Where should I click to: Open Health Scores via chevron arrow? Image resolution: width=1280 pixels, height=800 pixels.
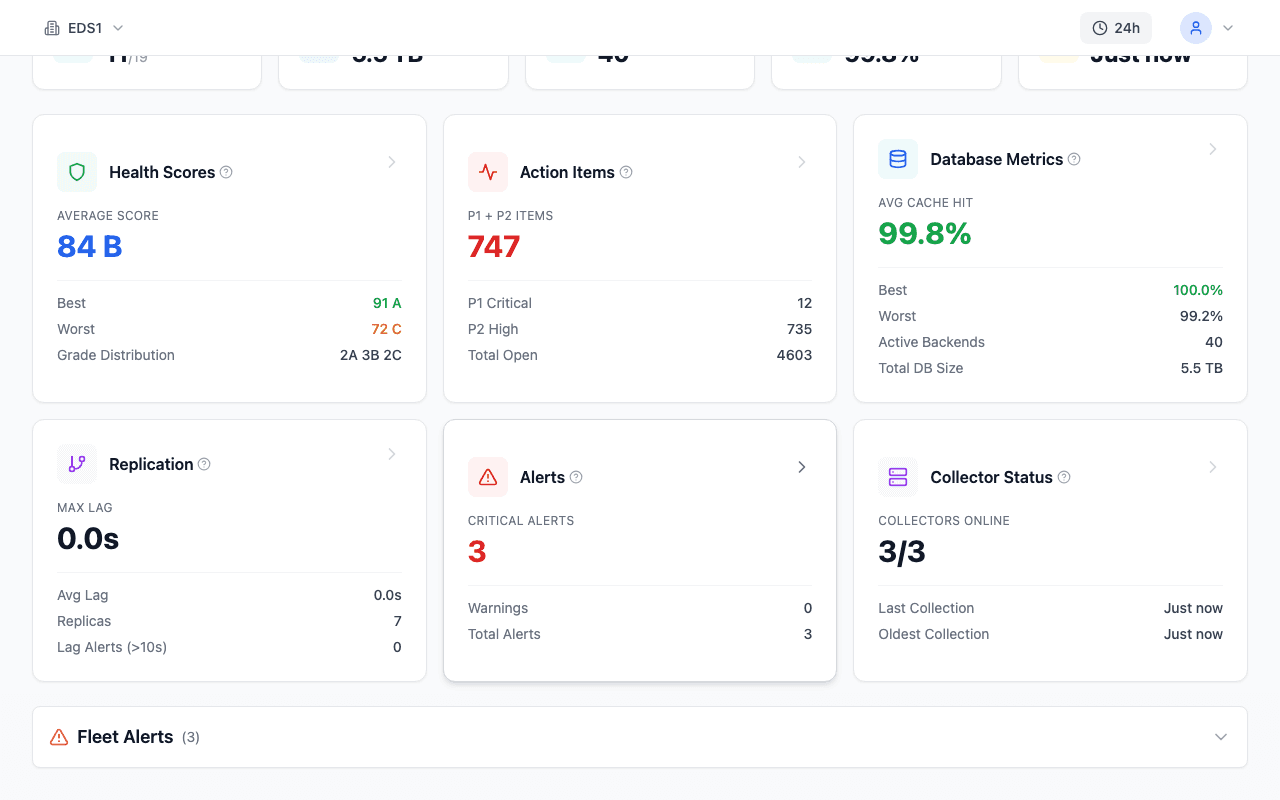[x=391, y=162]
